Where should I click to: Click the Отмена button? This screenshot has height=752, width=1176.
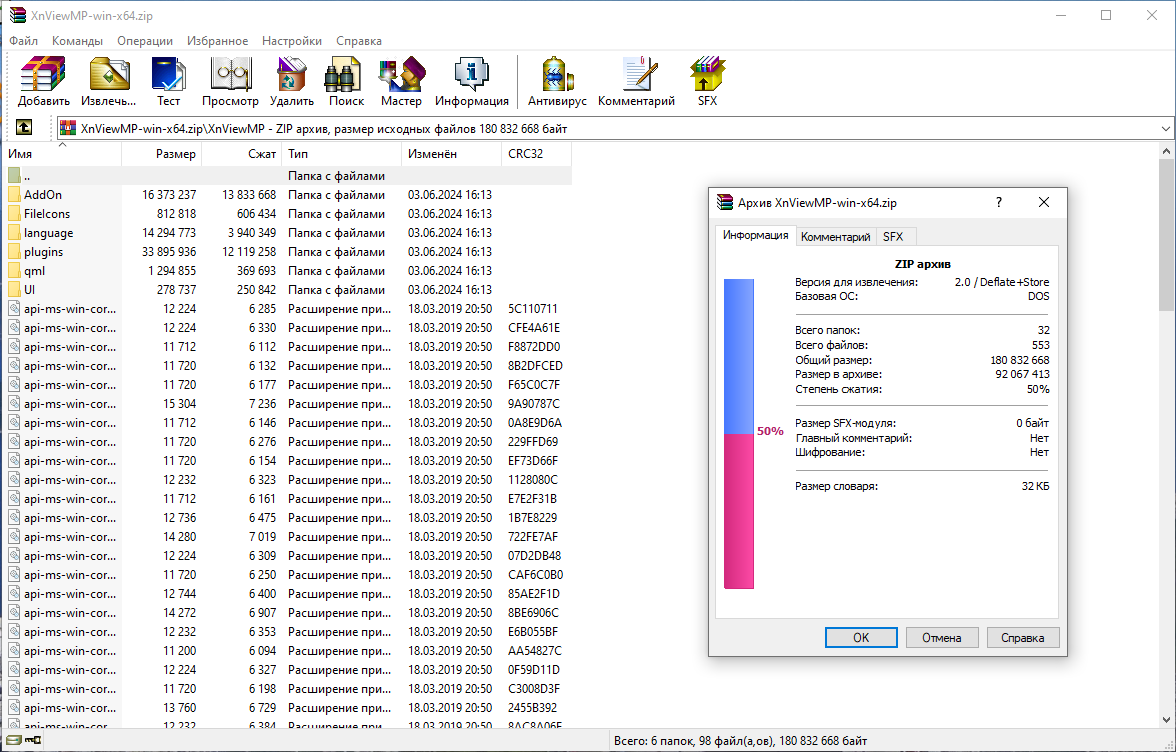(x=942, y=637)
